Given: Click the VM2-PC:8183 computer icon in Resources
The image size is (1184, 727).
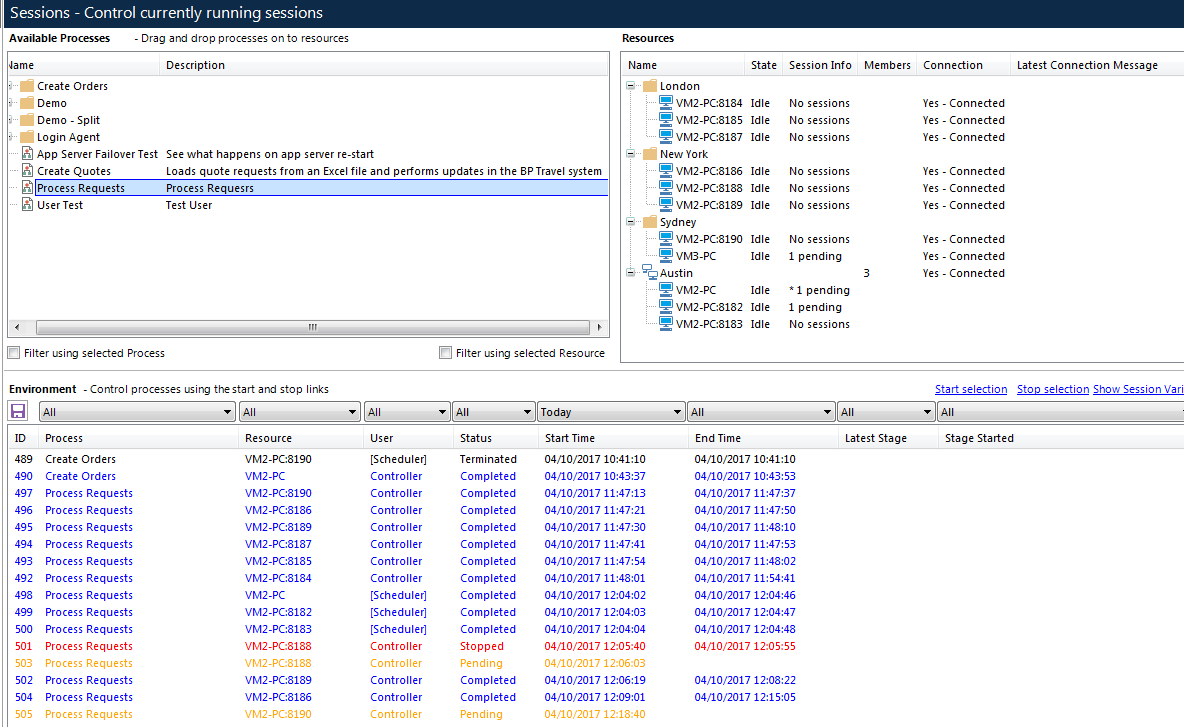Looking at the screenshot, I should (x=666, y=323).
